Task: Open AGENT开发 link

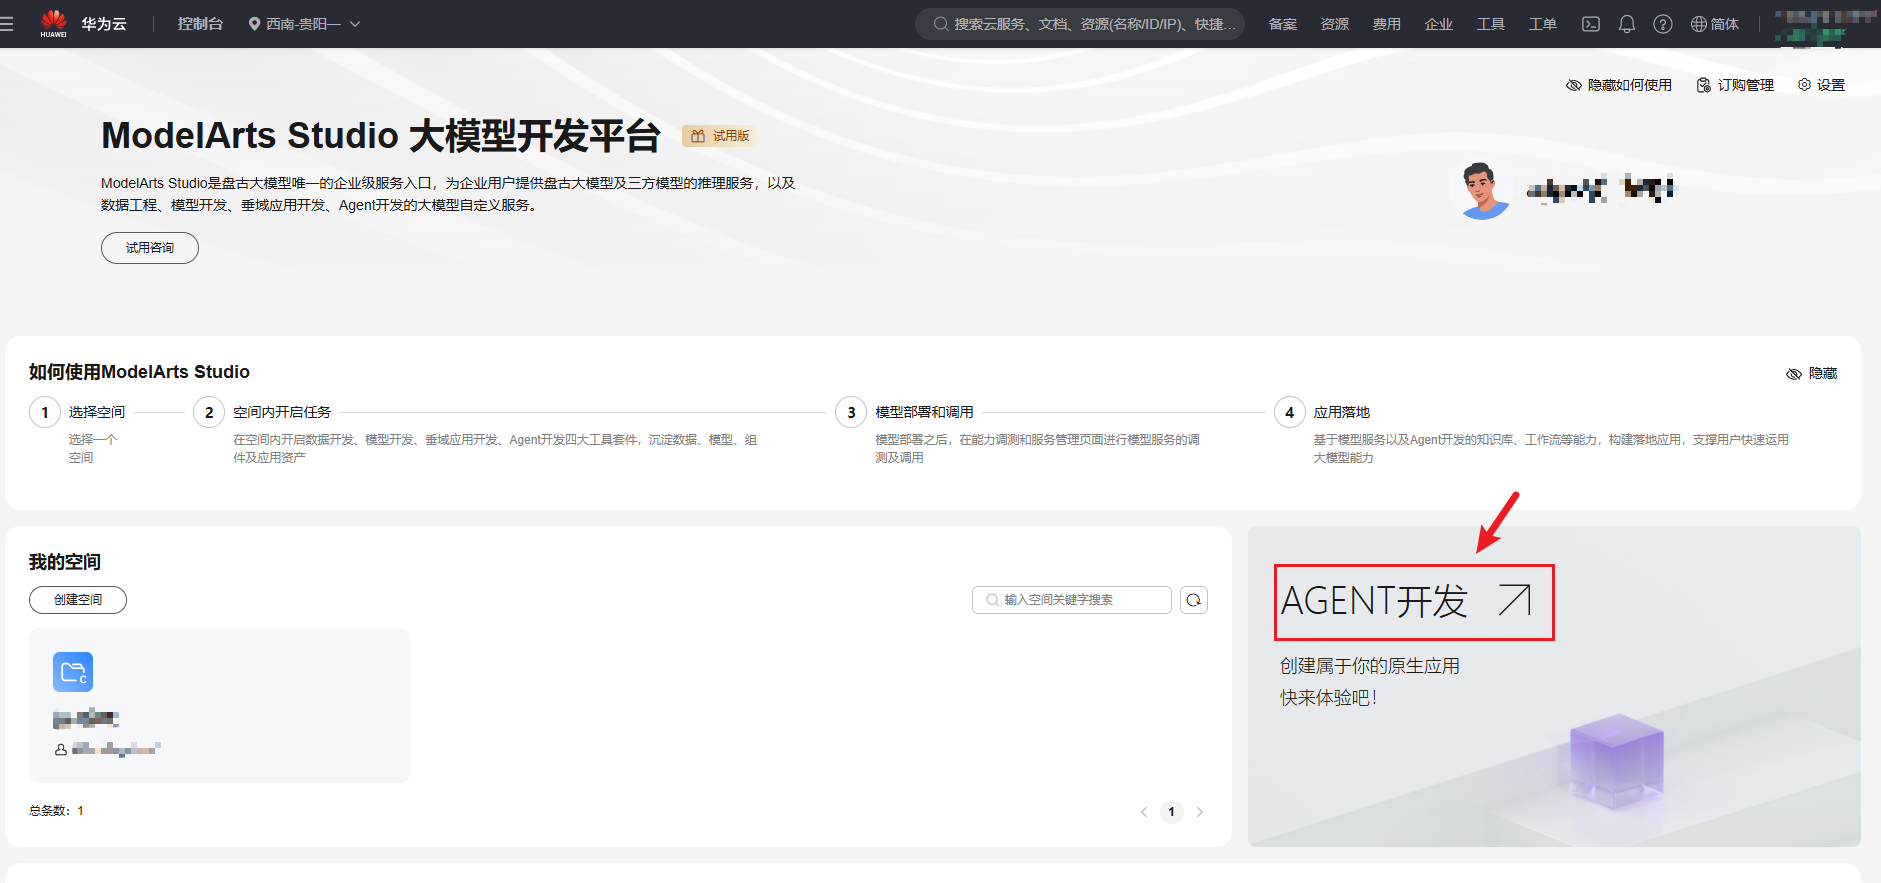Action: coord(1375,601)
